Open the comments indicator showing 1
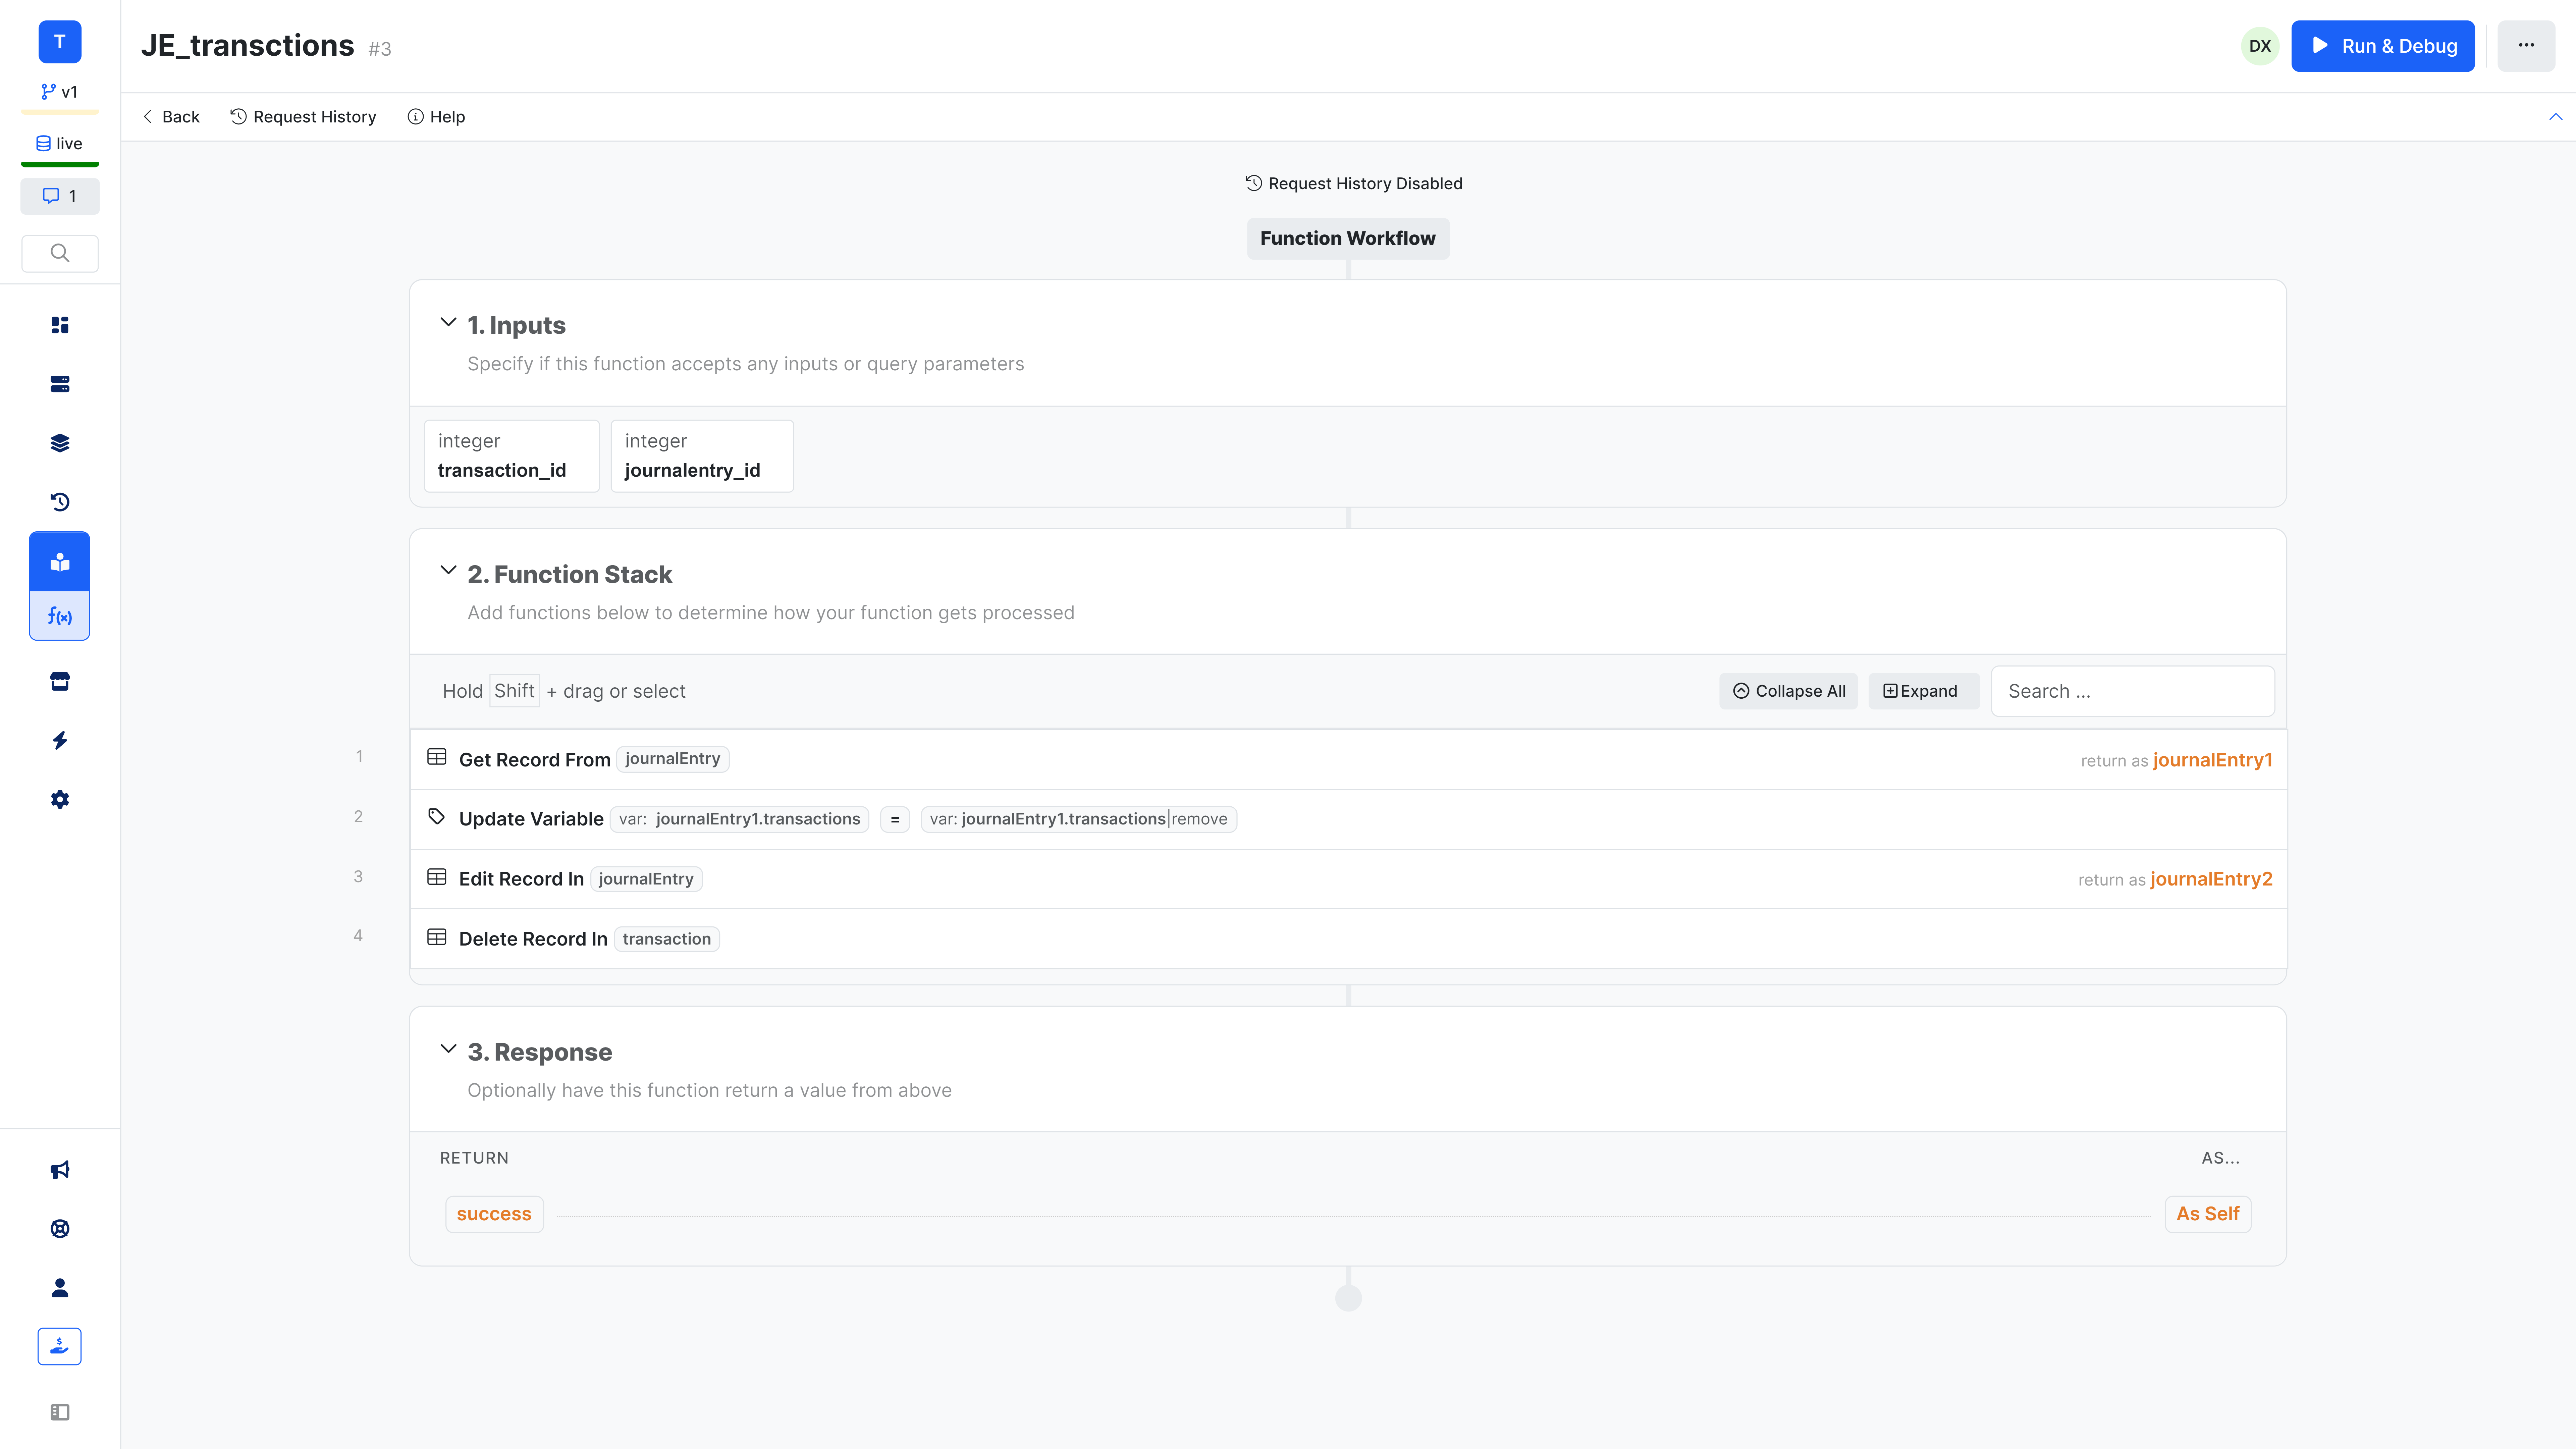 tap(60, 196)
